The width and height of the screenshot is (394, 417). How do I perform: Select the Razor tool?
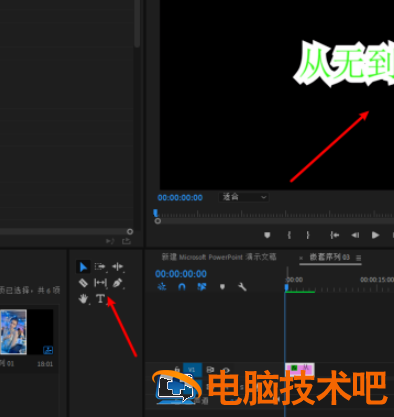tap(83, 283)
